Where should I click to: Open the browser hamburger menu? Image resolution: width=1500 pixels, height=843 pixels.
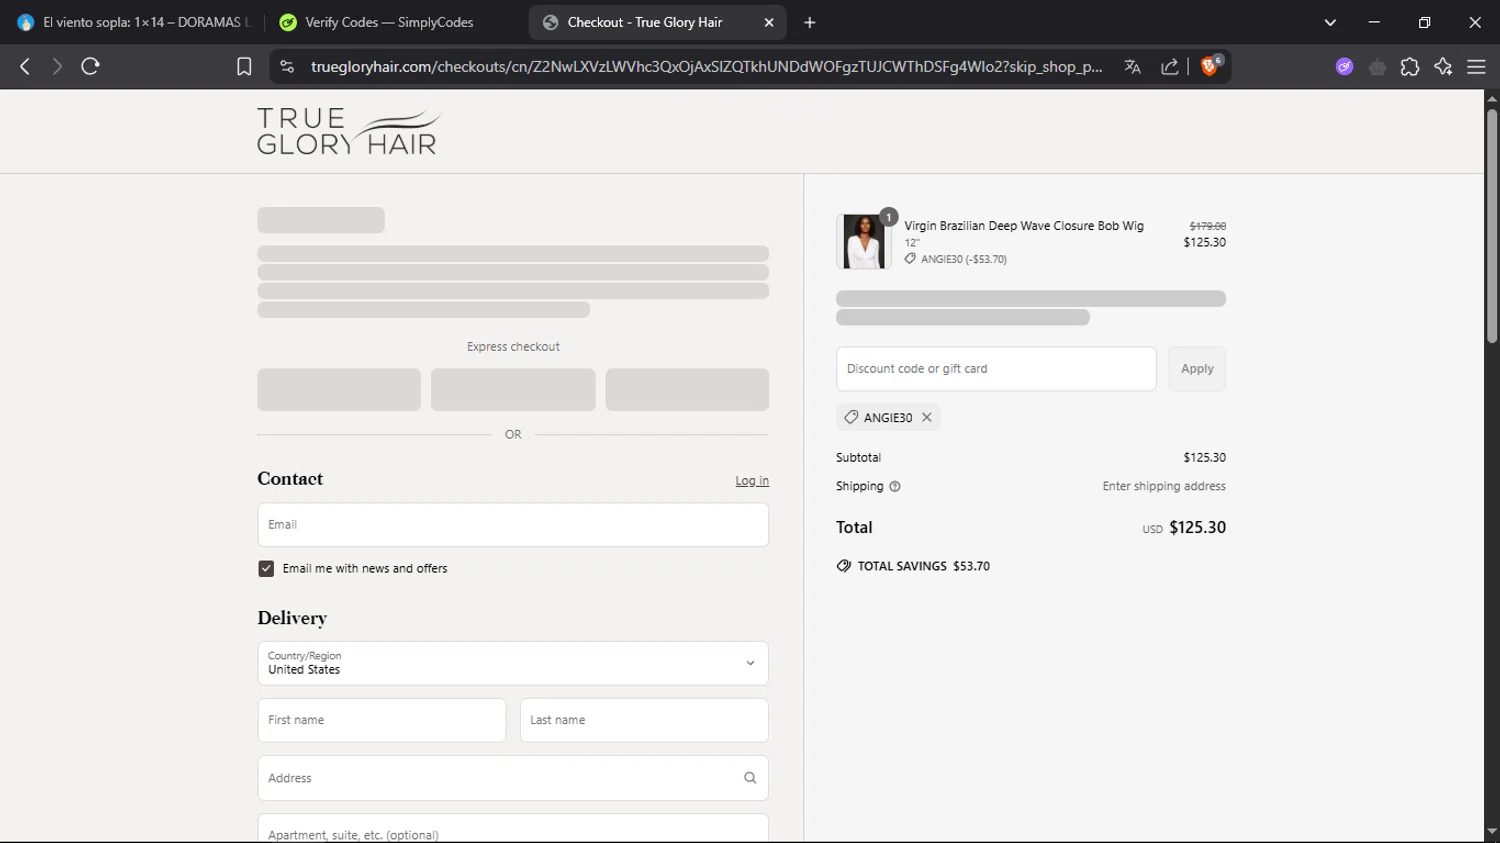point(1476,66)
